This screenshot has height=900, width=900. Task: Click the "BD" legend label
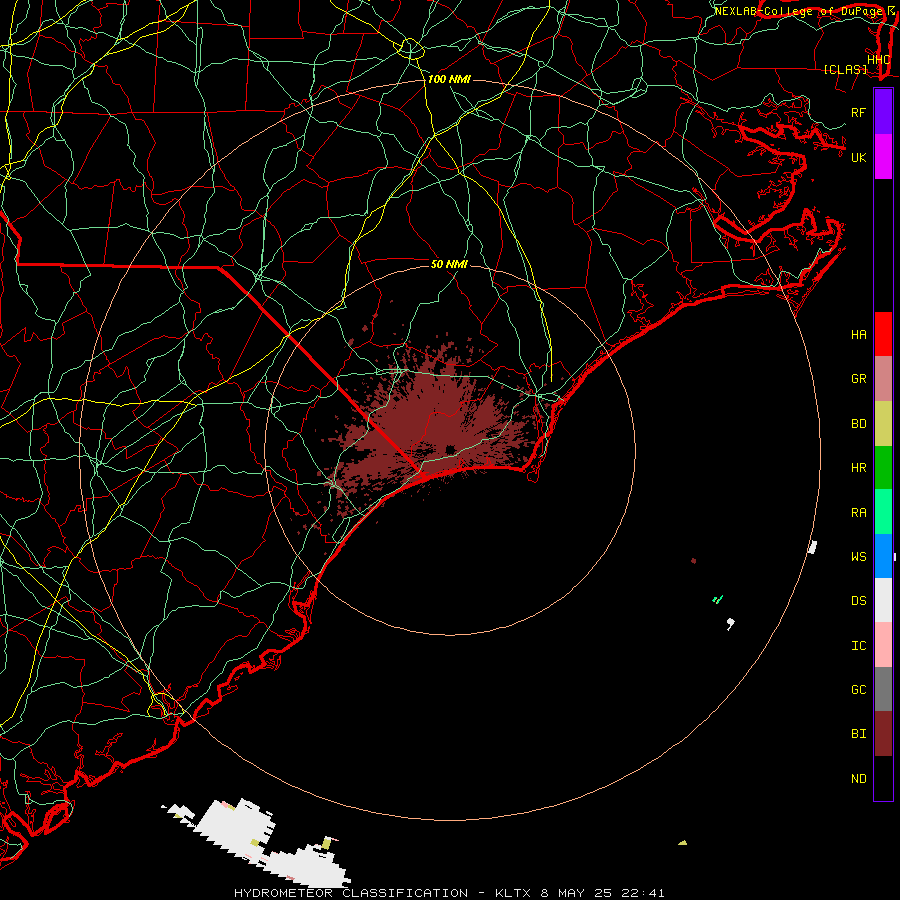(x=858, y=424)
